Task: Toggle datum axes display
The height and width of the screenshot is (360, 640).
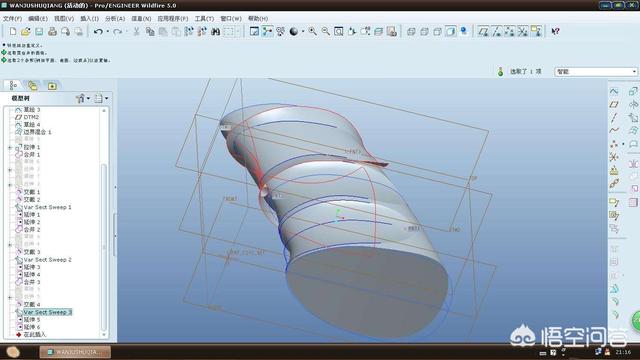Action: tap(497, 31)
